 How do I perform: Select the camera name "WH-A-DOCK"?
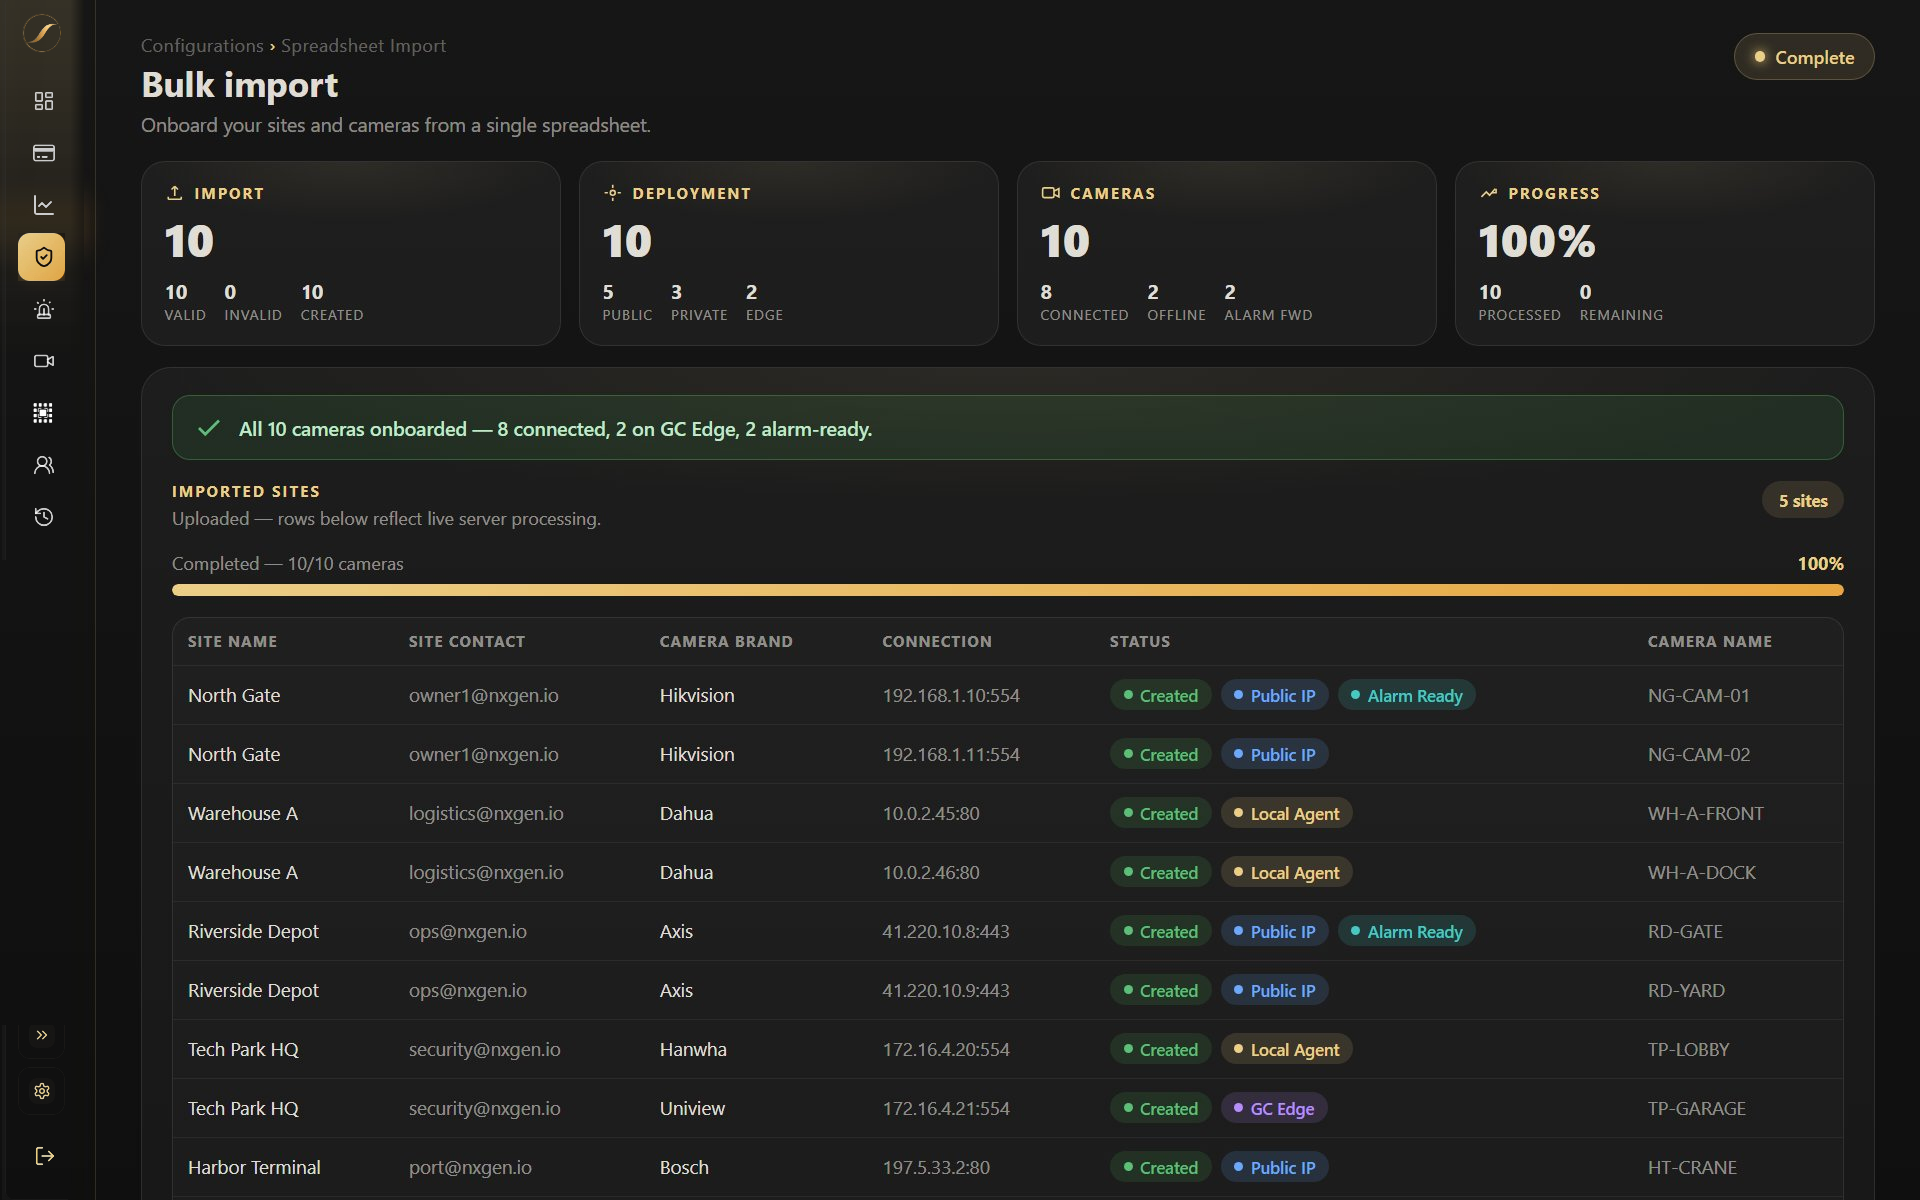1702,872
